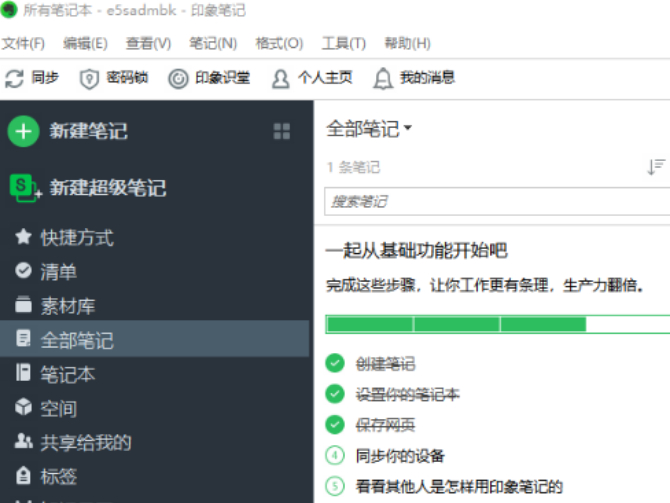This screenshot has width=670, height=503.
Task: Click the 密码锁 toolbar label
Action: click(127, 78)
